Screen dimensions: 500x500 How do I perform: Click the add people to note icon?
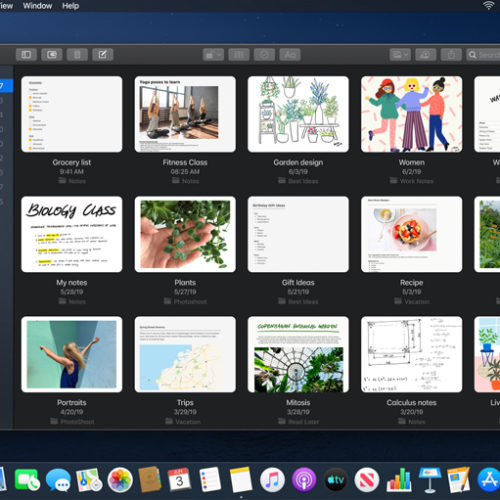[x=426, y=54]
